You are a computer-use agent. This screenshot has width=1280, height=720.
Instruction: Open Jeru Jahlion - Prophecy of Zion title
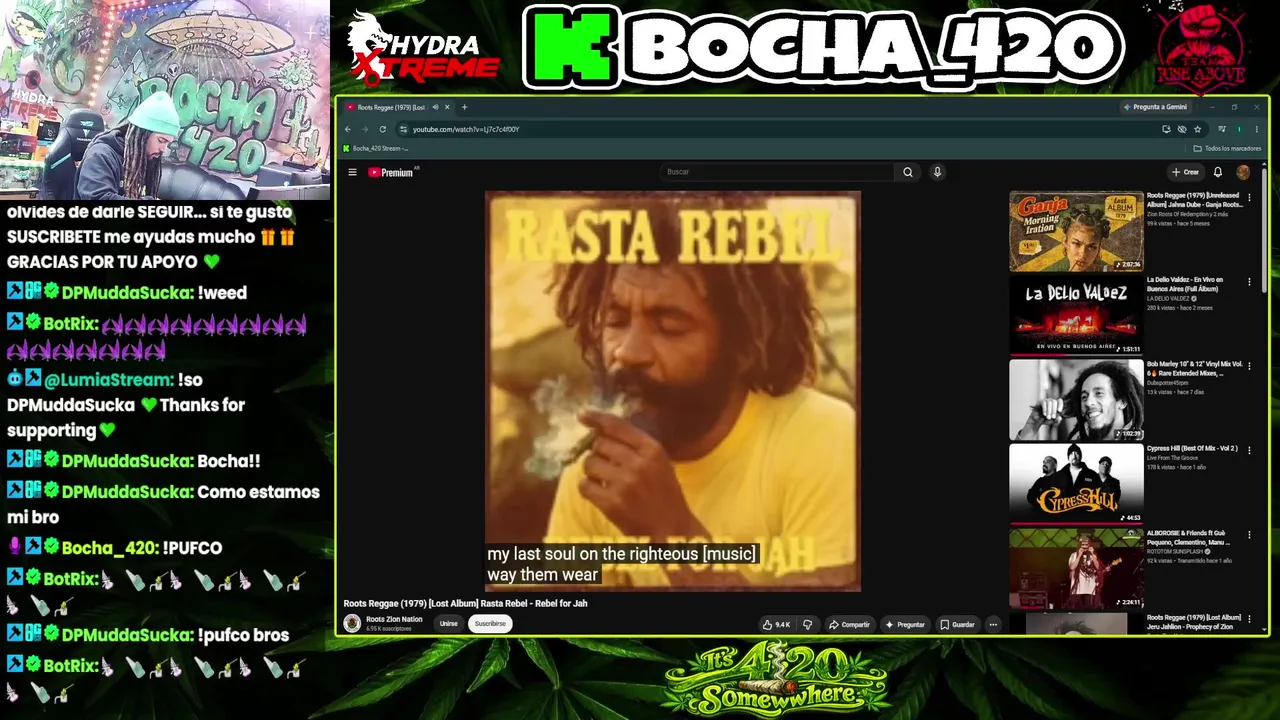(x=1194, y=622)
